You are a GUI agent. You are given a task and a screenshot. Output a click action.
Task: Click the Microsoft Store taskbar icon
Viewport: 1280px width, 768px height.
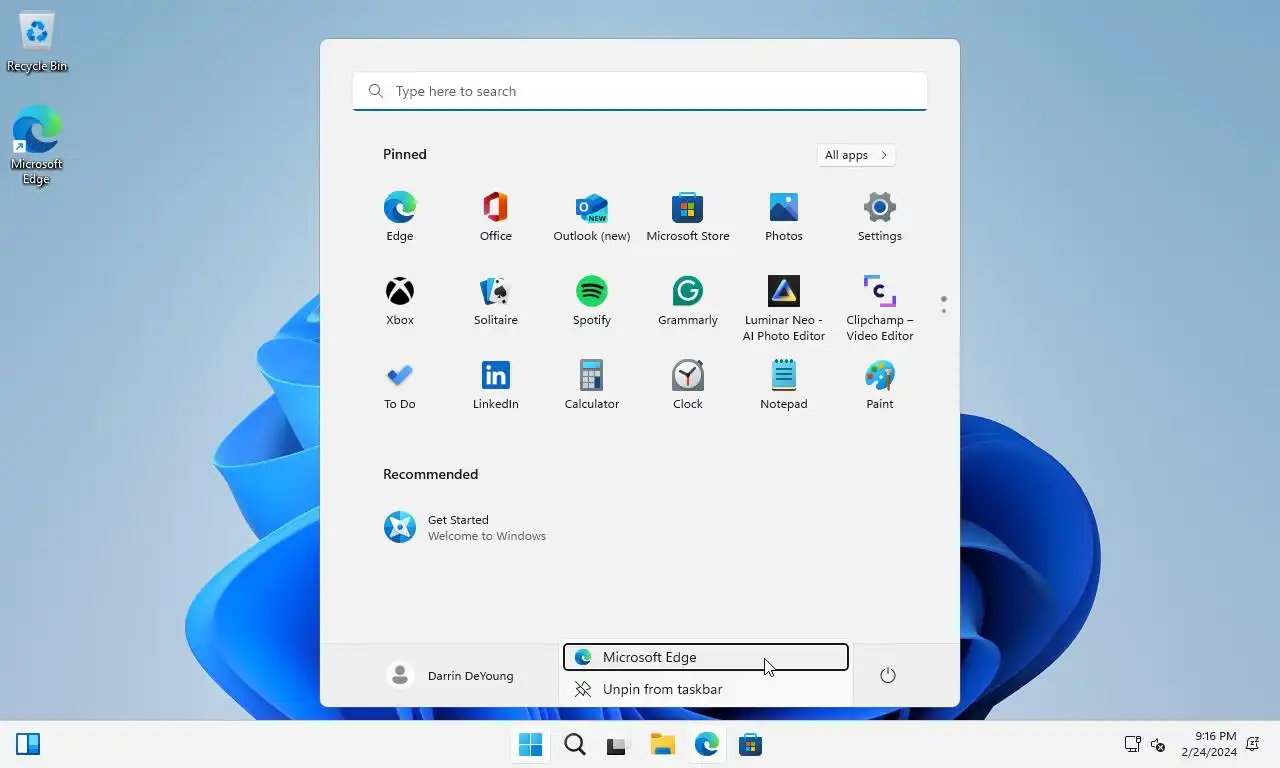tap(750, 745)
